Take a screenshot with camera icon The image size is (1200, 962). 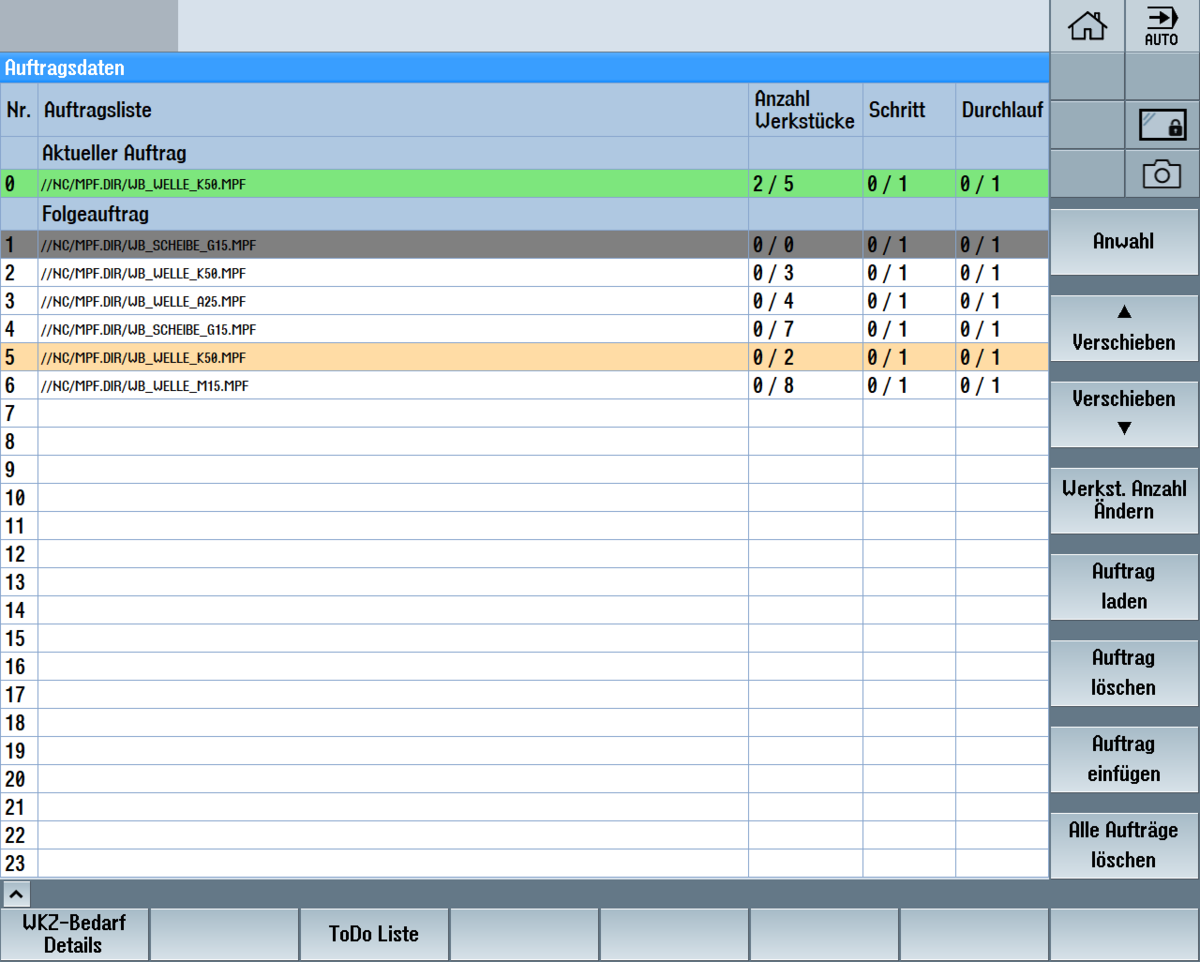point(1161,174)
